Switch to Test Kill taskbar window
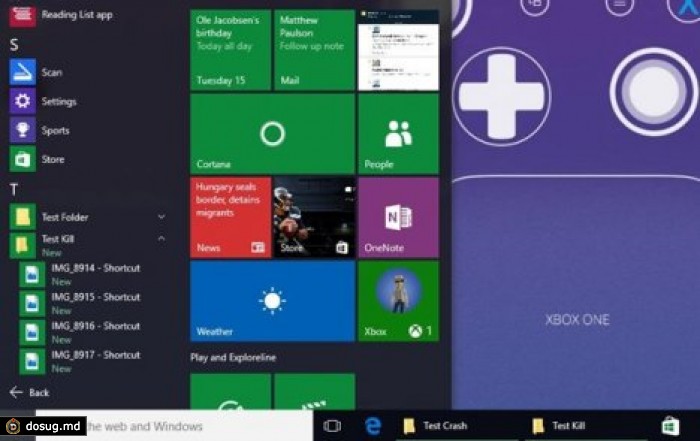 point(585,426)
